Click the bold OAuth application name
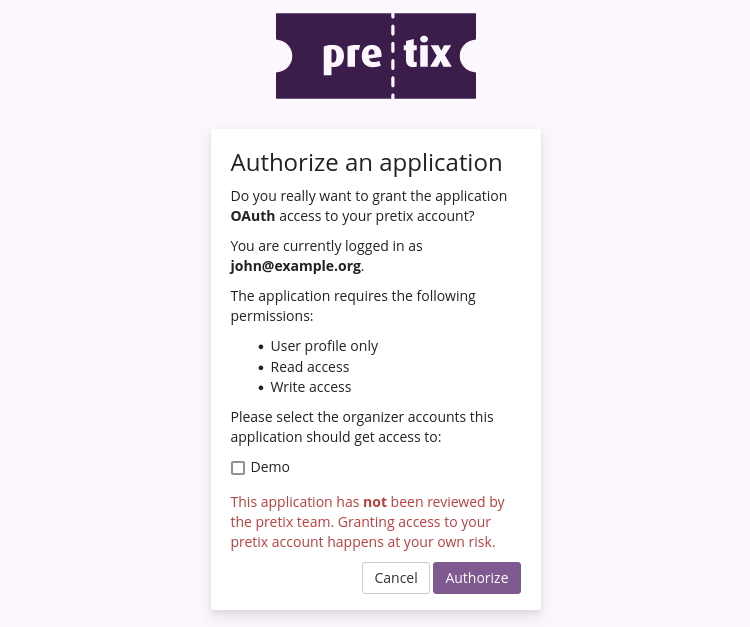 click(252, 216)
